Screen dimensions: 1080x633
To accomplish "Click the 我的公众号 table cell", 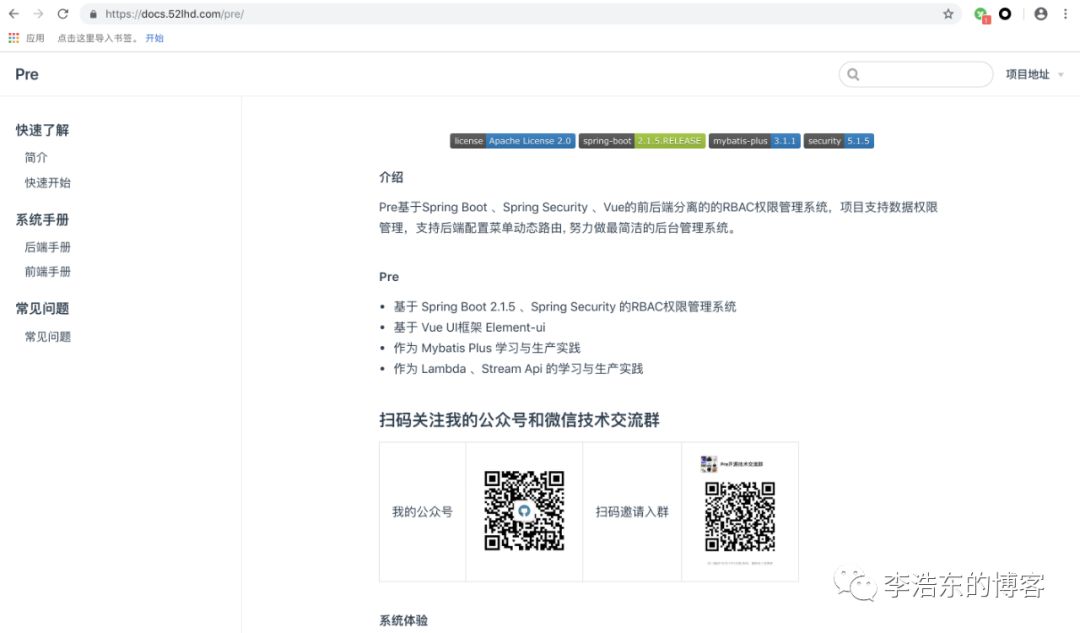I will [422, 512].
